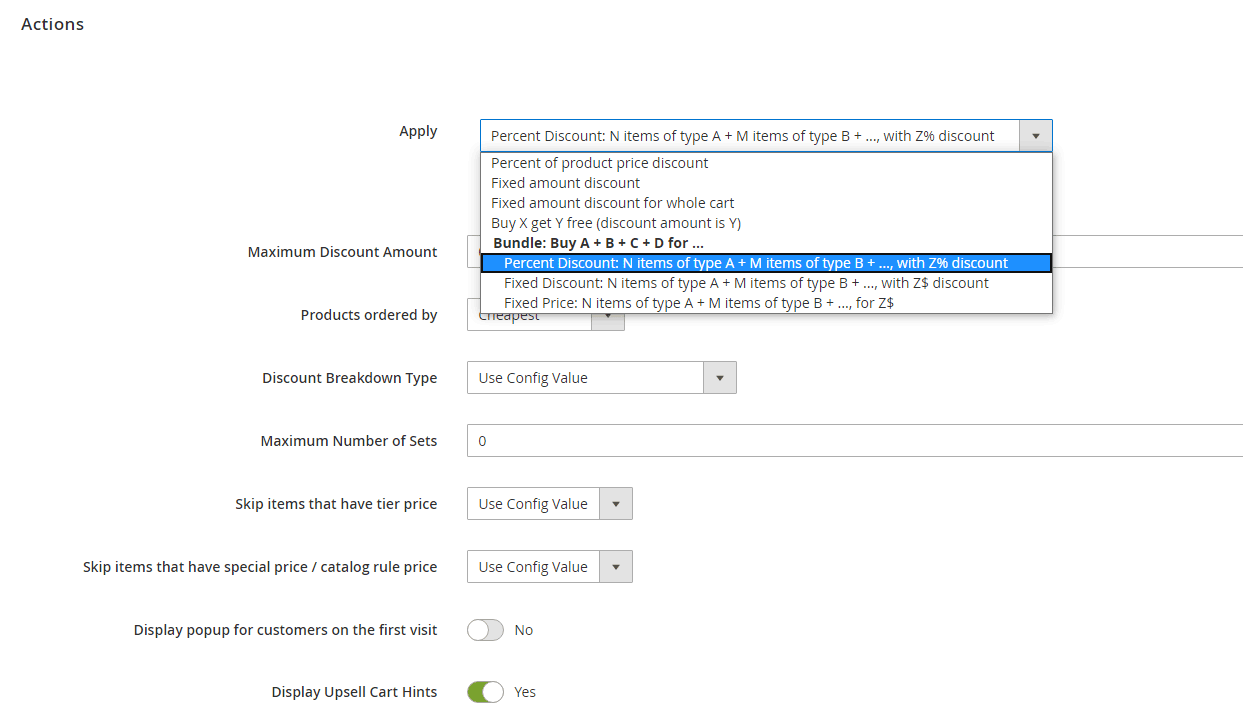Choose Fixed Discount bundle option with Z$ discount

(766, 283)
